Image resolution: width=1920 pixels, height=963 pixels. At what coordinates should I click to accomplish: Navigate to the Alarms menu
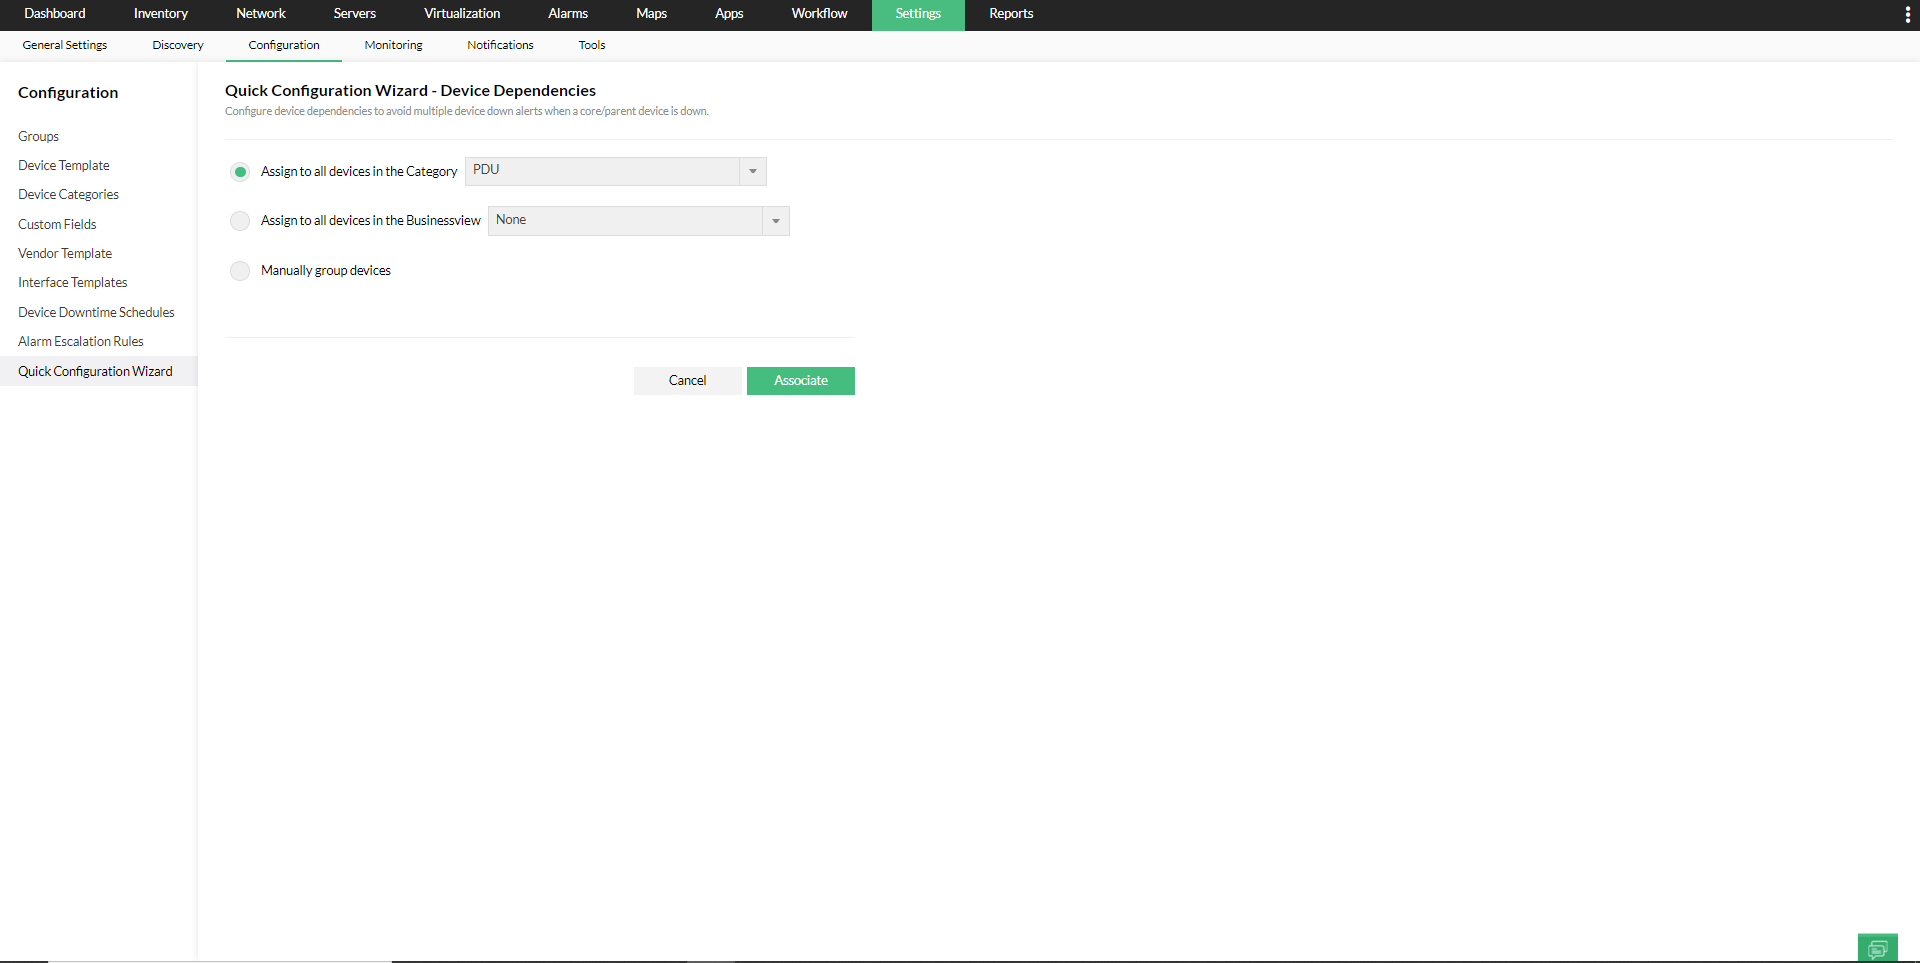(567, 14)
